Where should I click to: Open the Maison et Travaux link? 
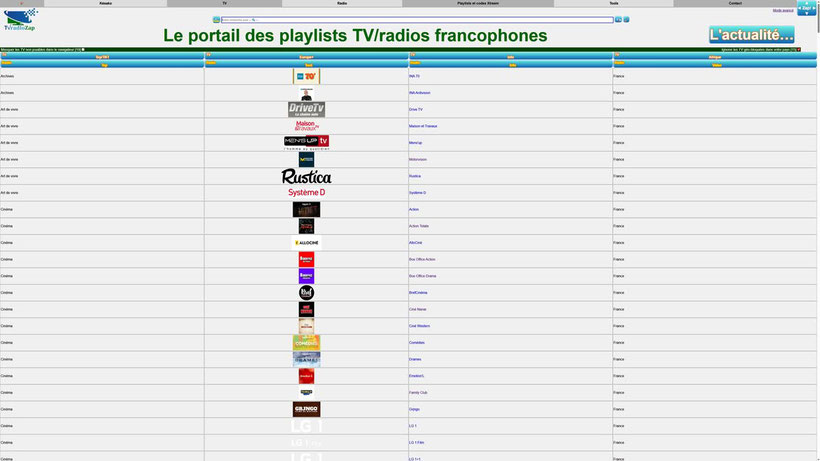click(x=423, y=126)
